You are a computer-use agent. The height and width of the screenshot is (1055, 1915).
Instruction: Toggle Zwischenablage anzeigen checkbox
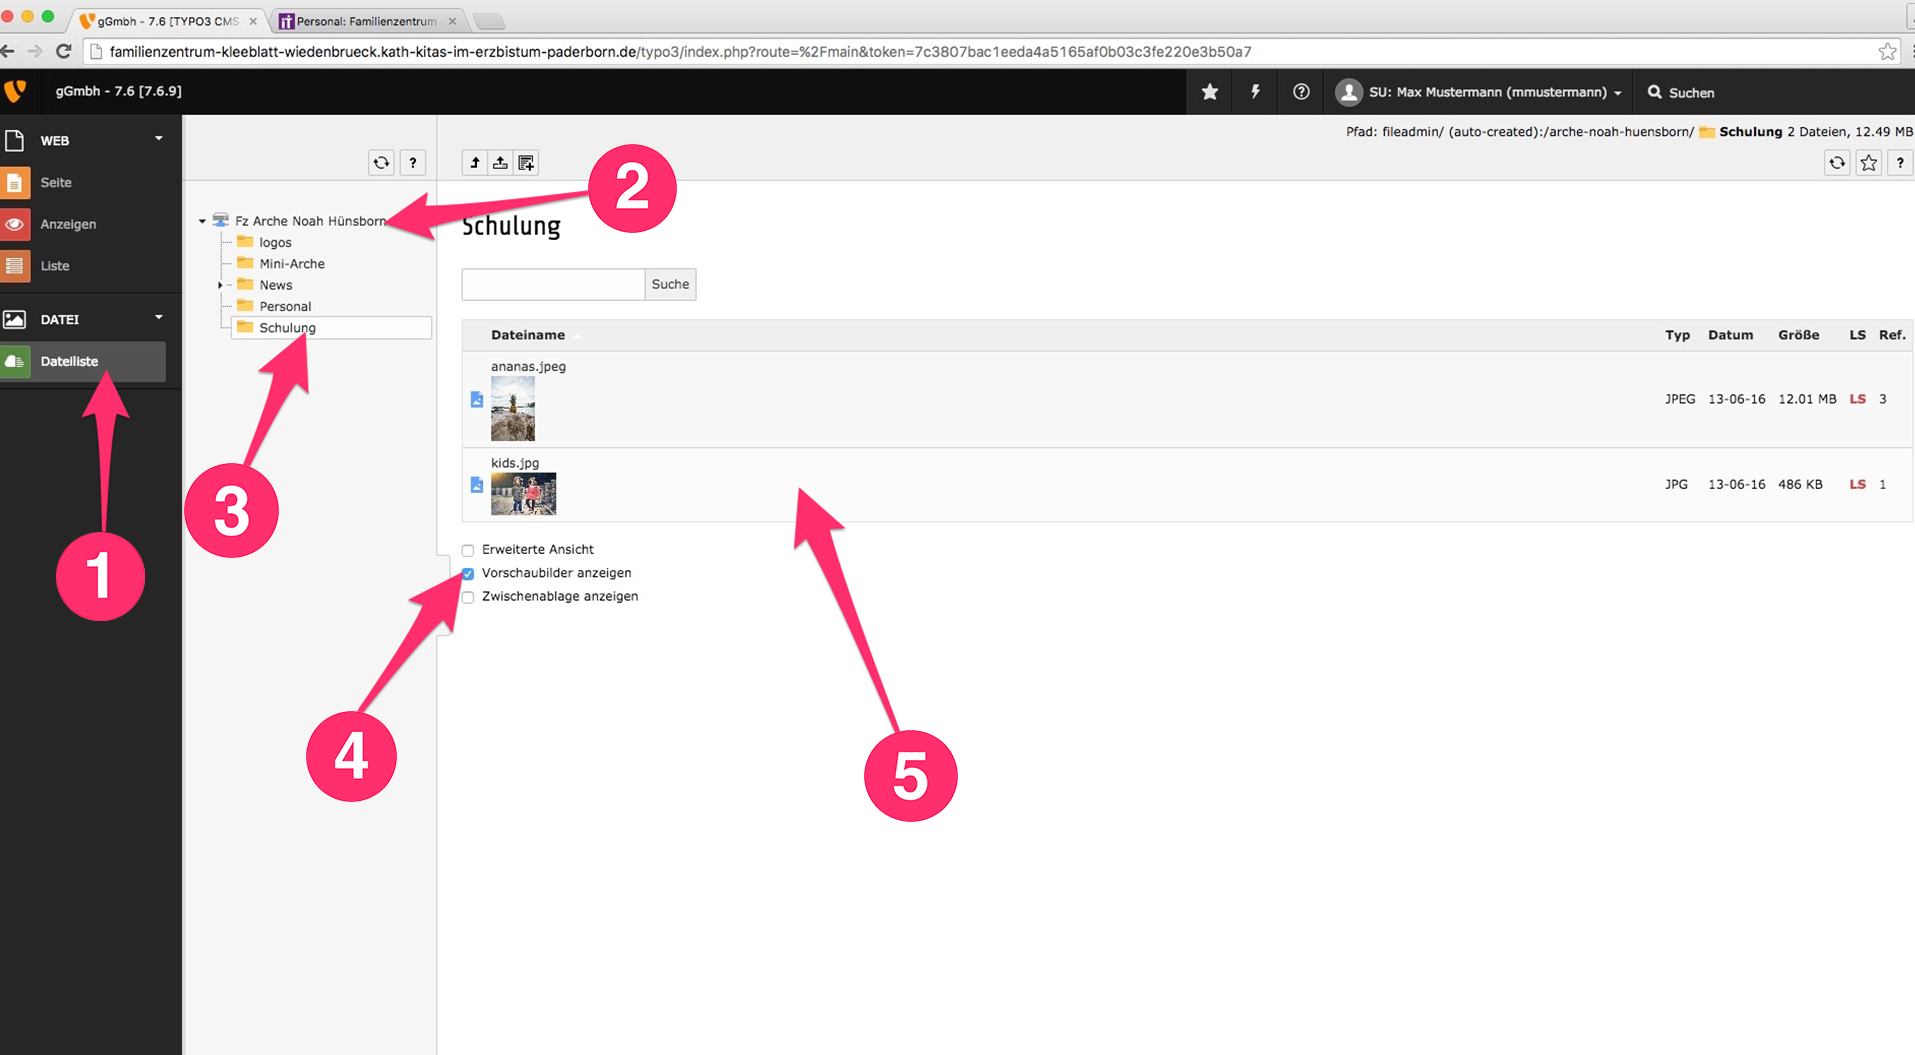tap(468, 597)
